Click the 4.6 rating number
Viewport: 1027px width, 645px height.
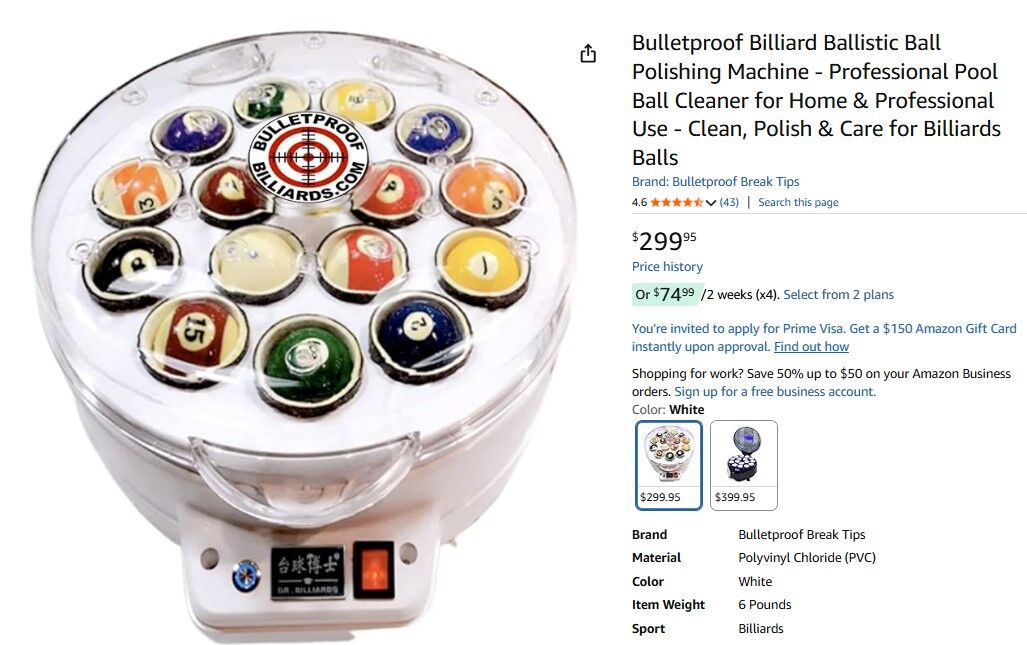coord(639,202)
